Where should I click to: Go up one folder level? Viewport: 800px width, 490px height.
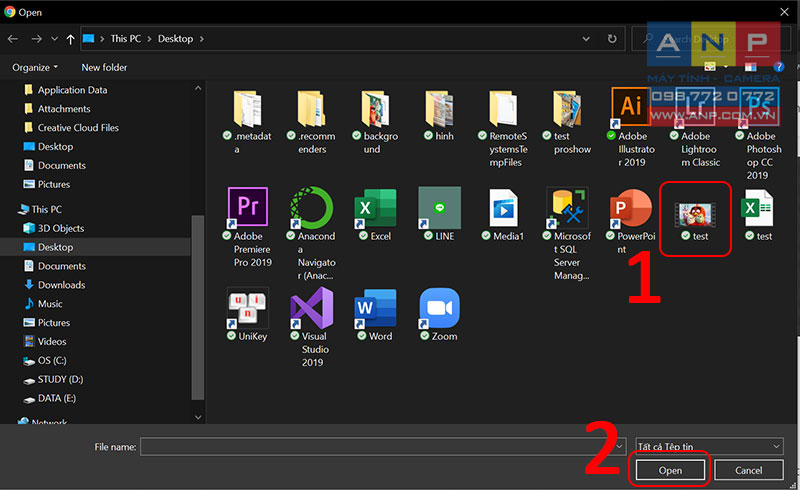click(70, 39)
